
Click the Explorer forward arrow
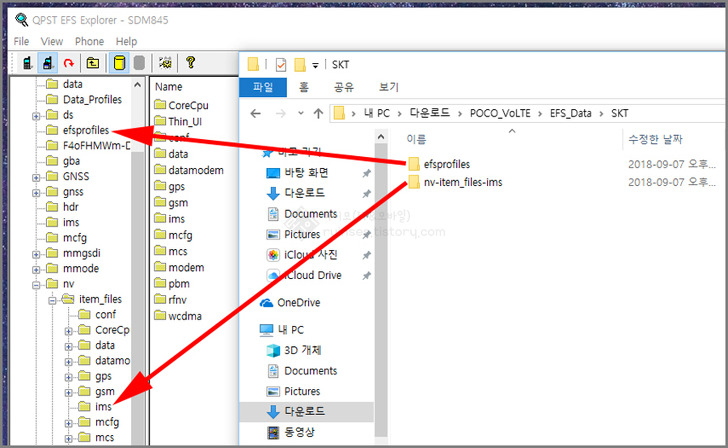[280, 113]
